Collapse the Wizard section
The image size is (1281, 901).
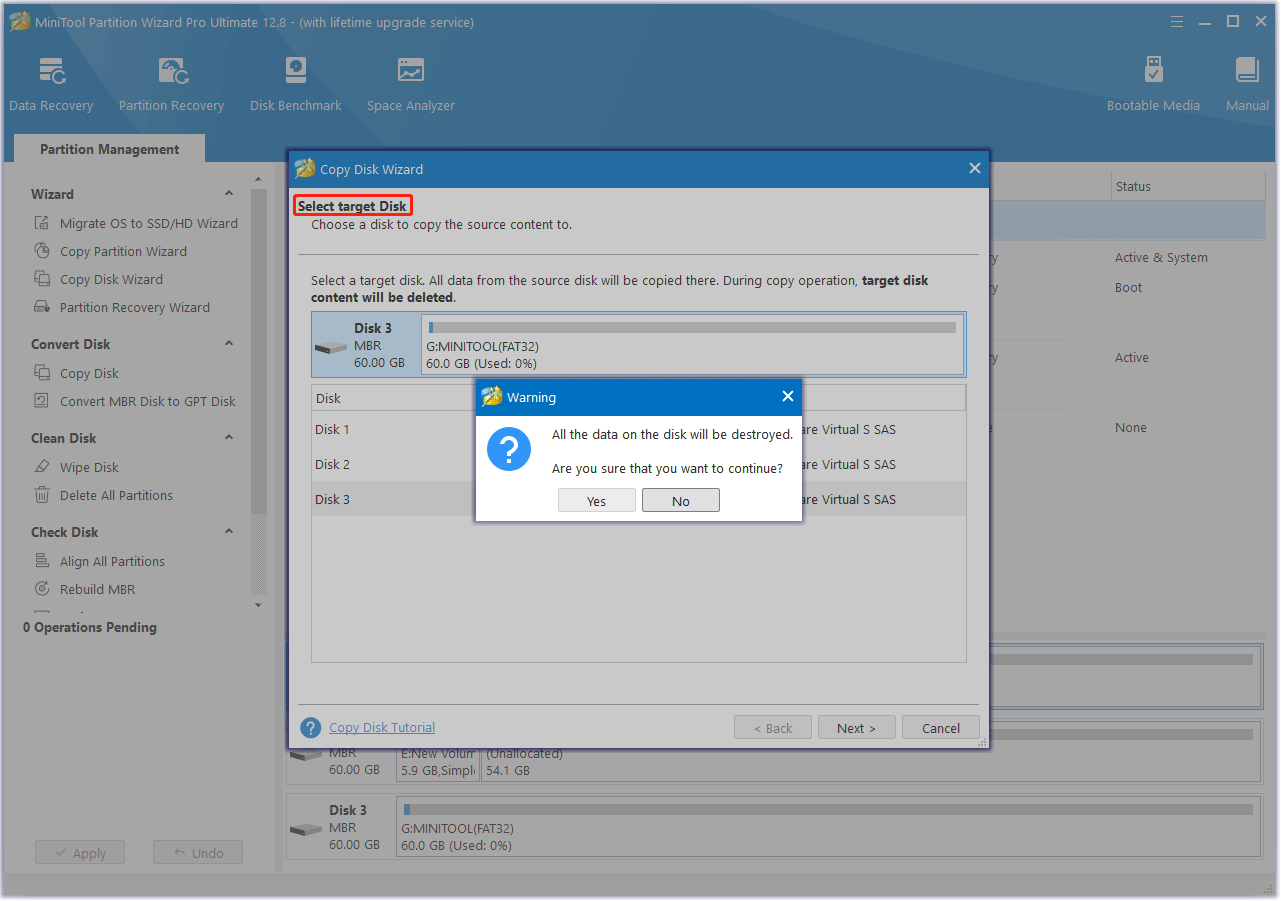(x=228, y=194)
